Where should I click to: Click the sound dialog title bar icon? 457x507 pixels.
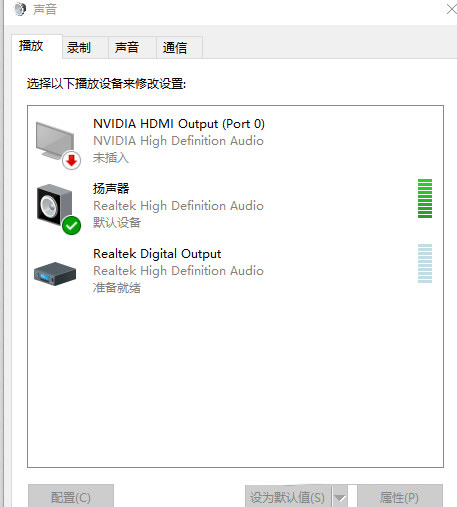(x=20, y=9)
